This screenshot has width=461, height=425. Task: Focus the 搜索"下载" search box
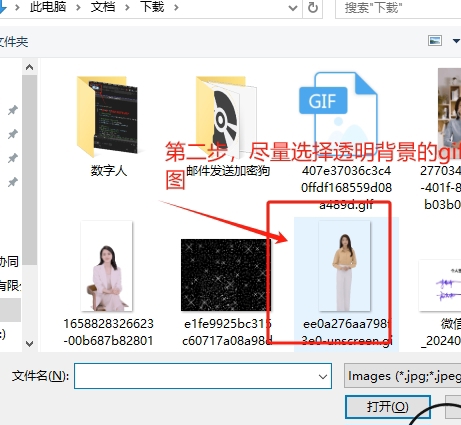point(398,8)
